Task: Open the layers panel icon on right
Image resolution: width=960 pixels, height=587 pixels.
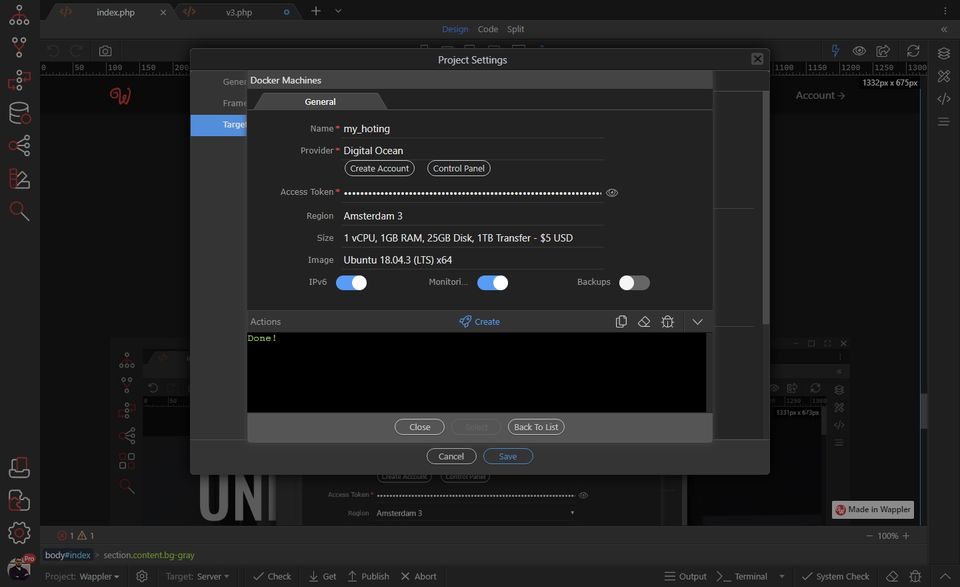Action: point(943,53)
